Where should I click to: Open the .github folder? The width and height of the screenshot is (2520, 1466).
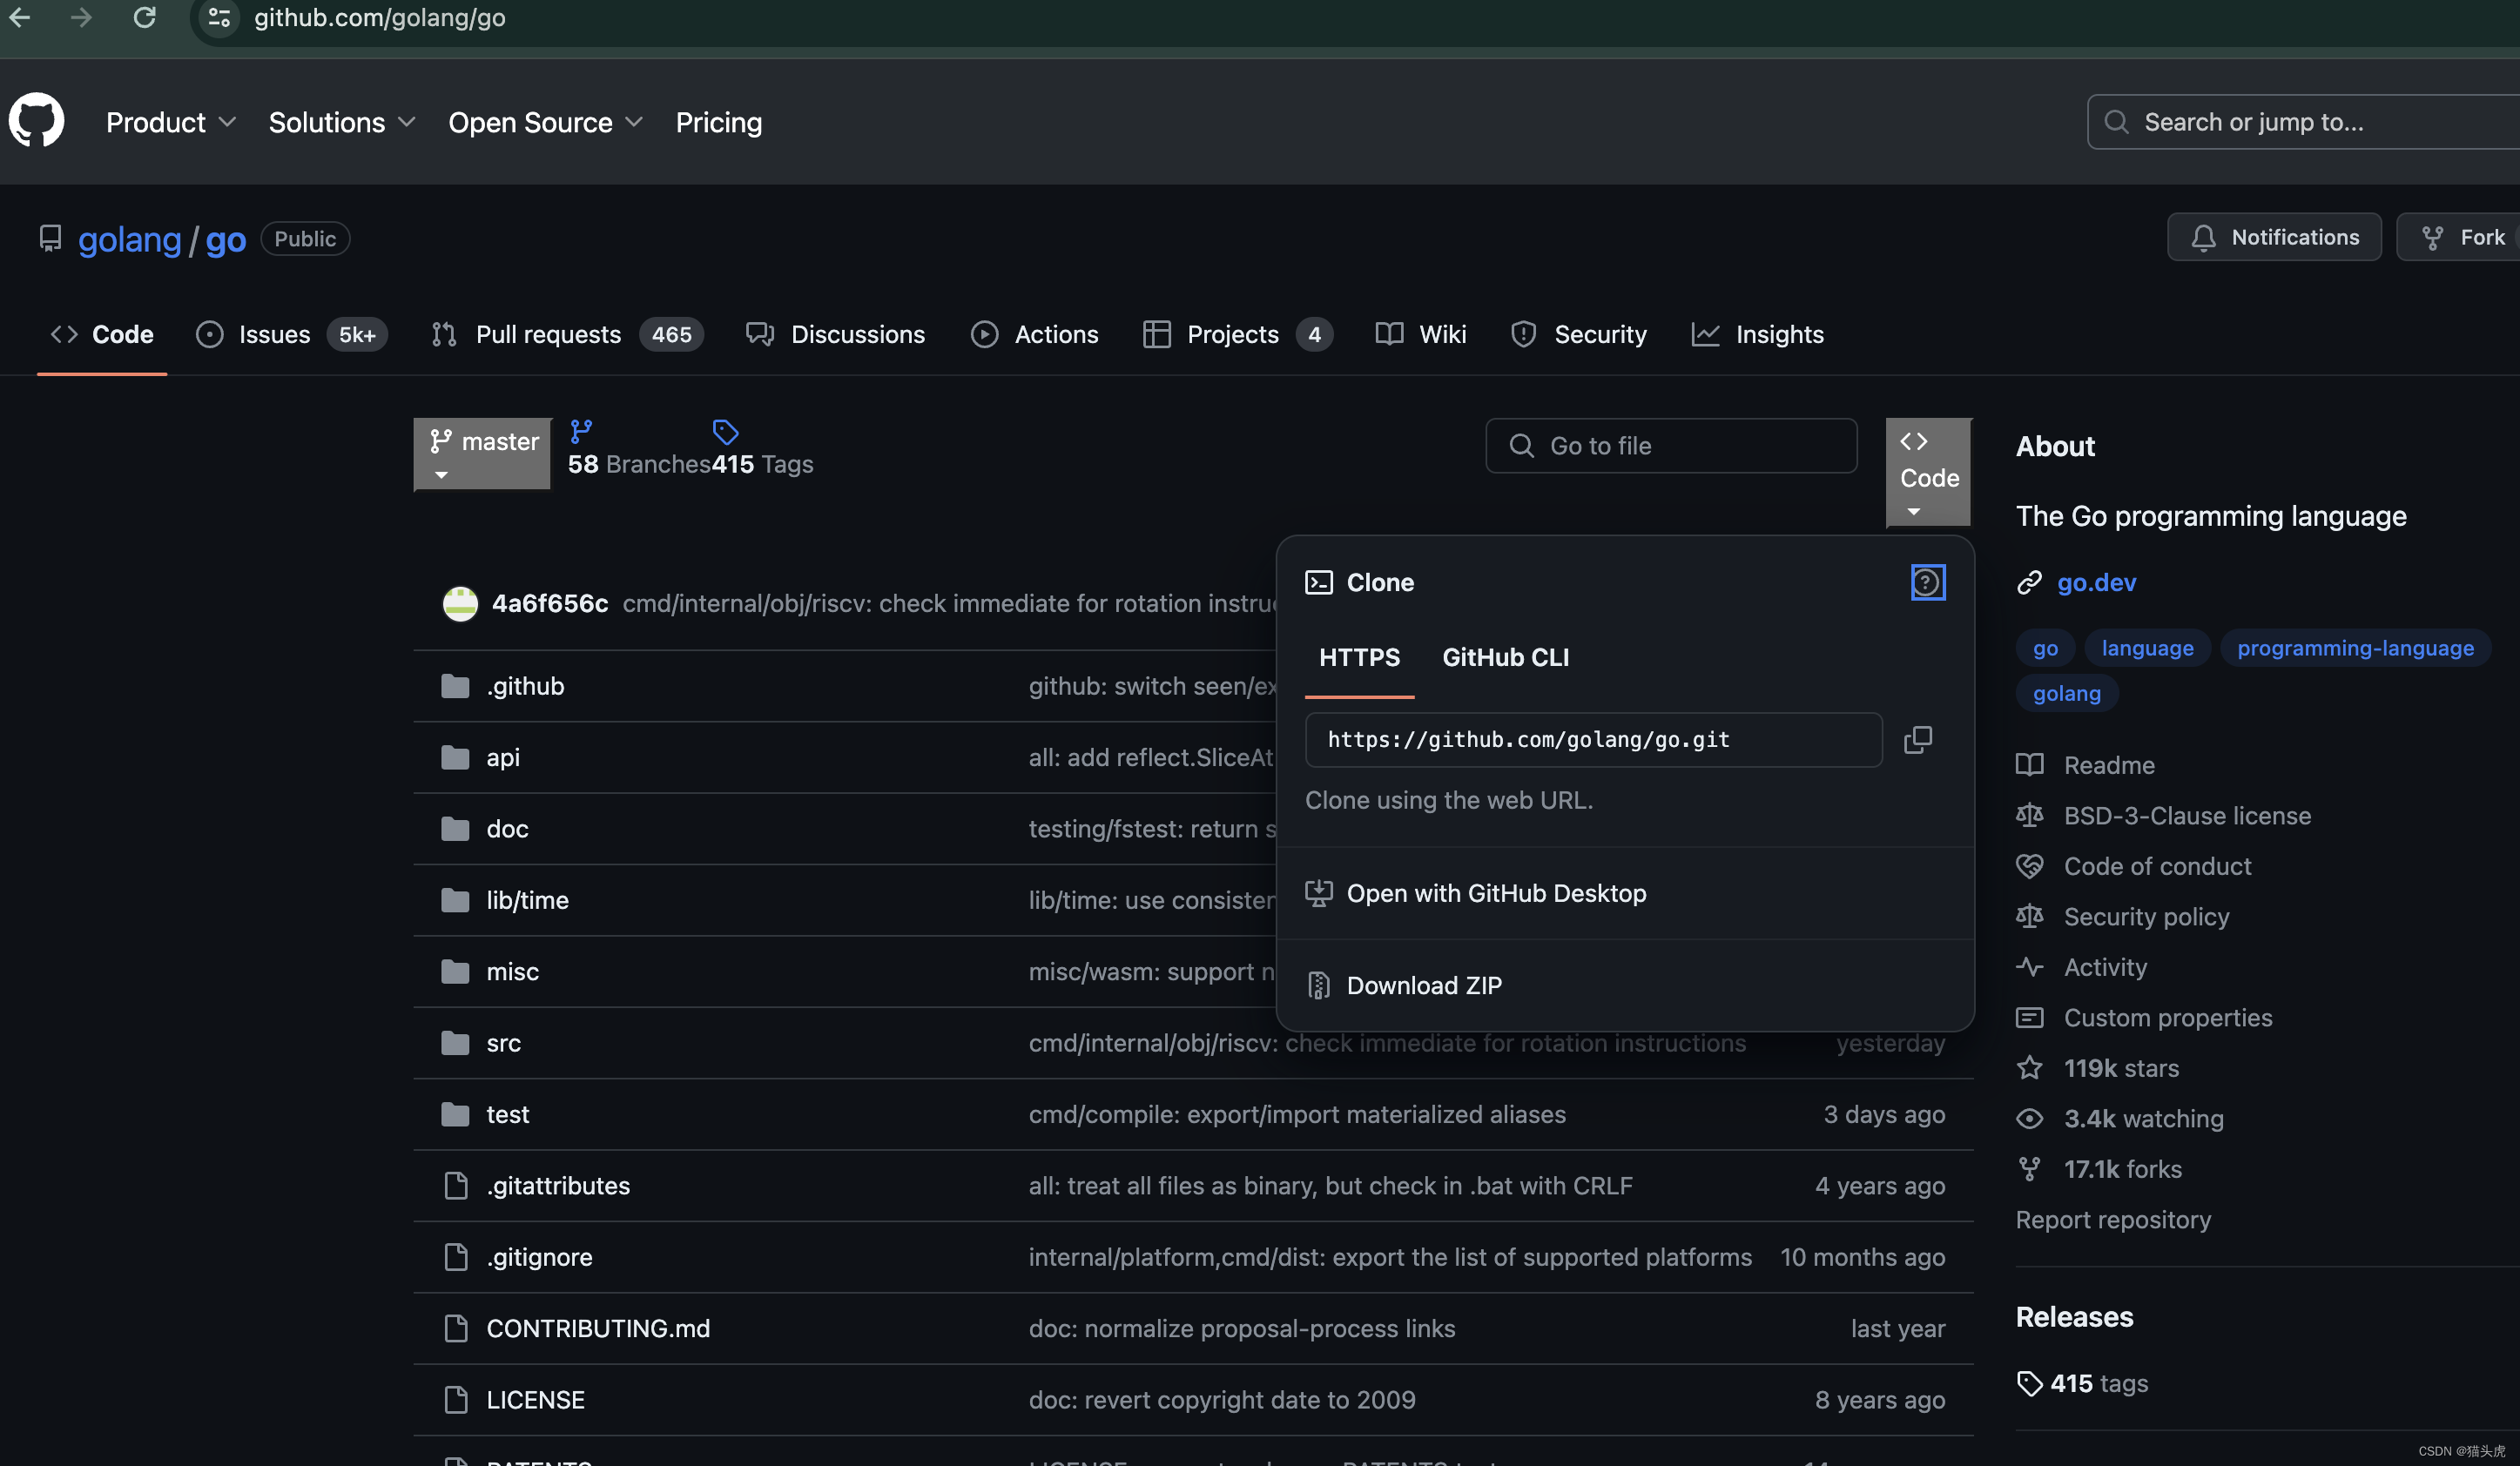click(x=525, y=686)
